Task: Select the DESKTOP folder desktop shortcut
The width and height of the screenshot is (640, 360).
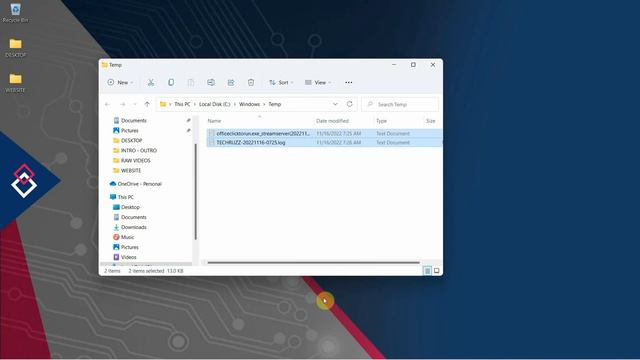Action: 16,48
